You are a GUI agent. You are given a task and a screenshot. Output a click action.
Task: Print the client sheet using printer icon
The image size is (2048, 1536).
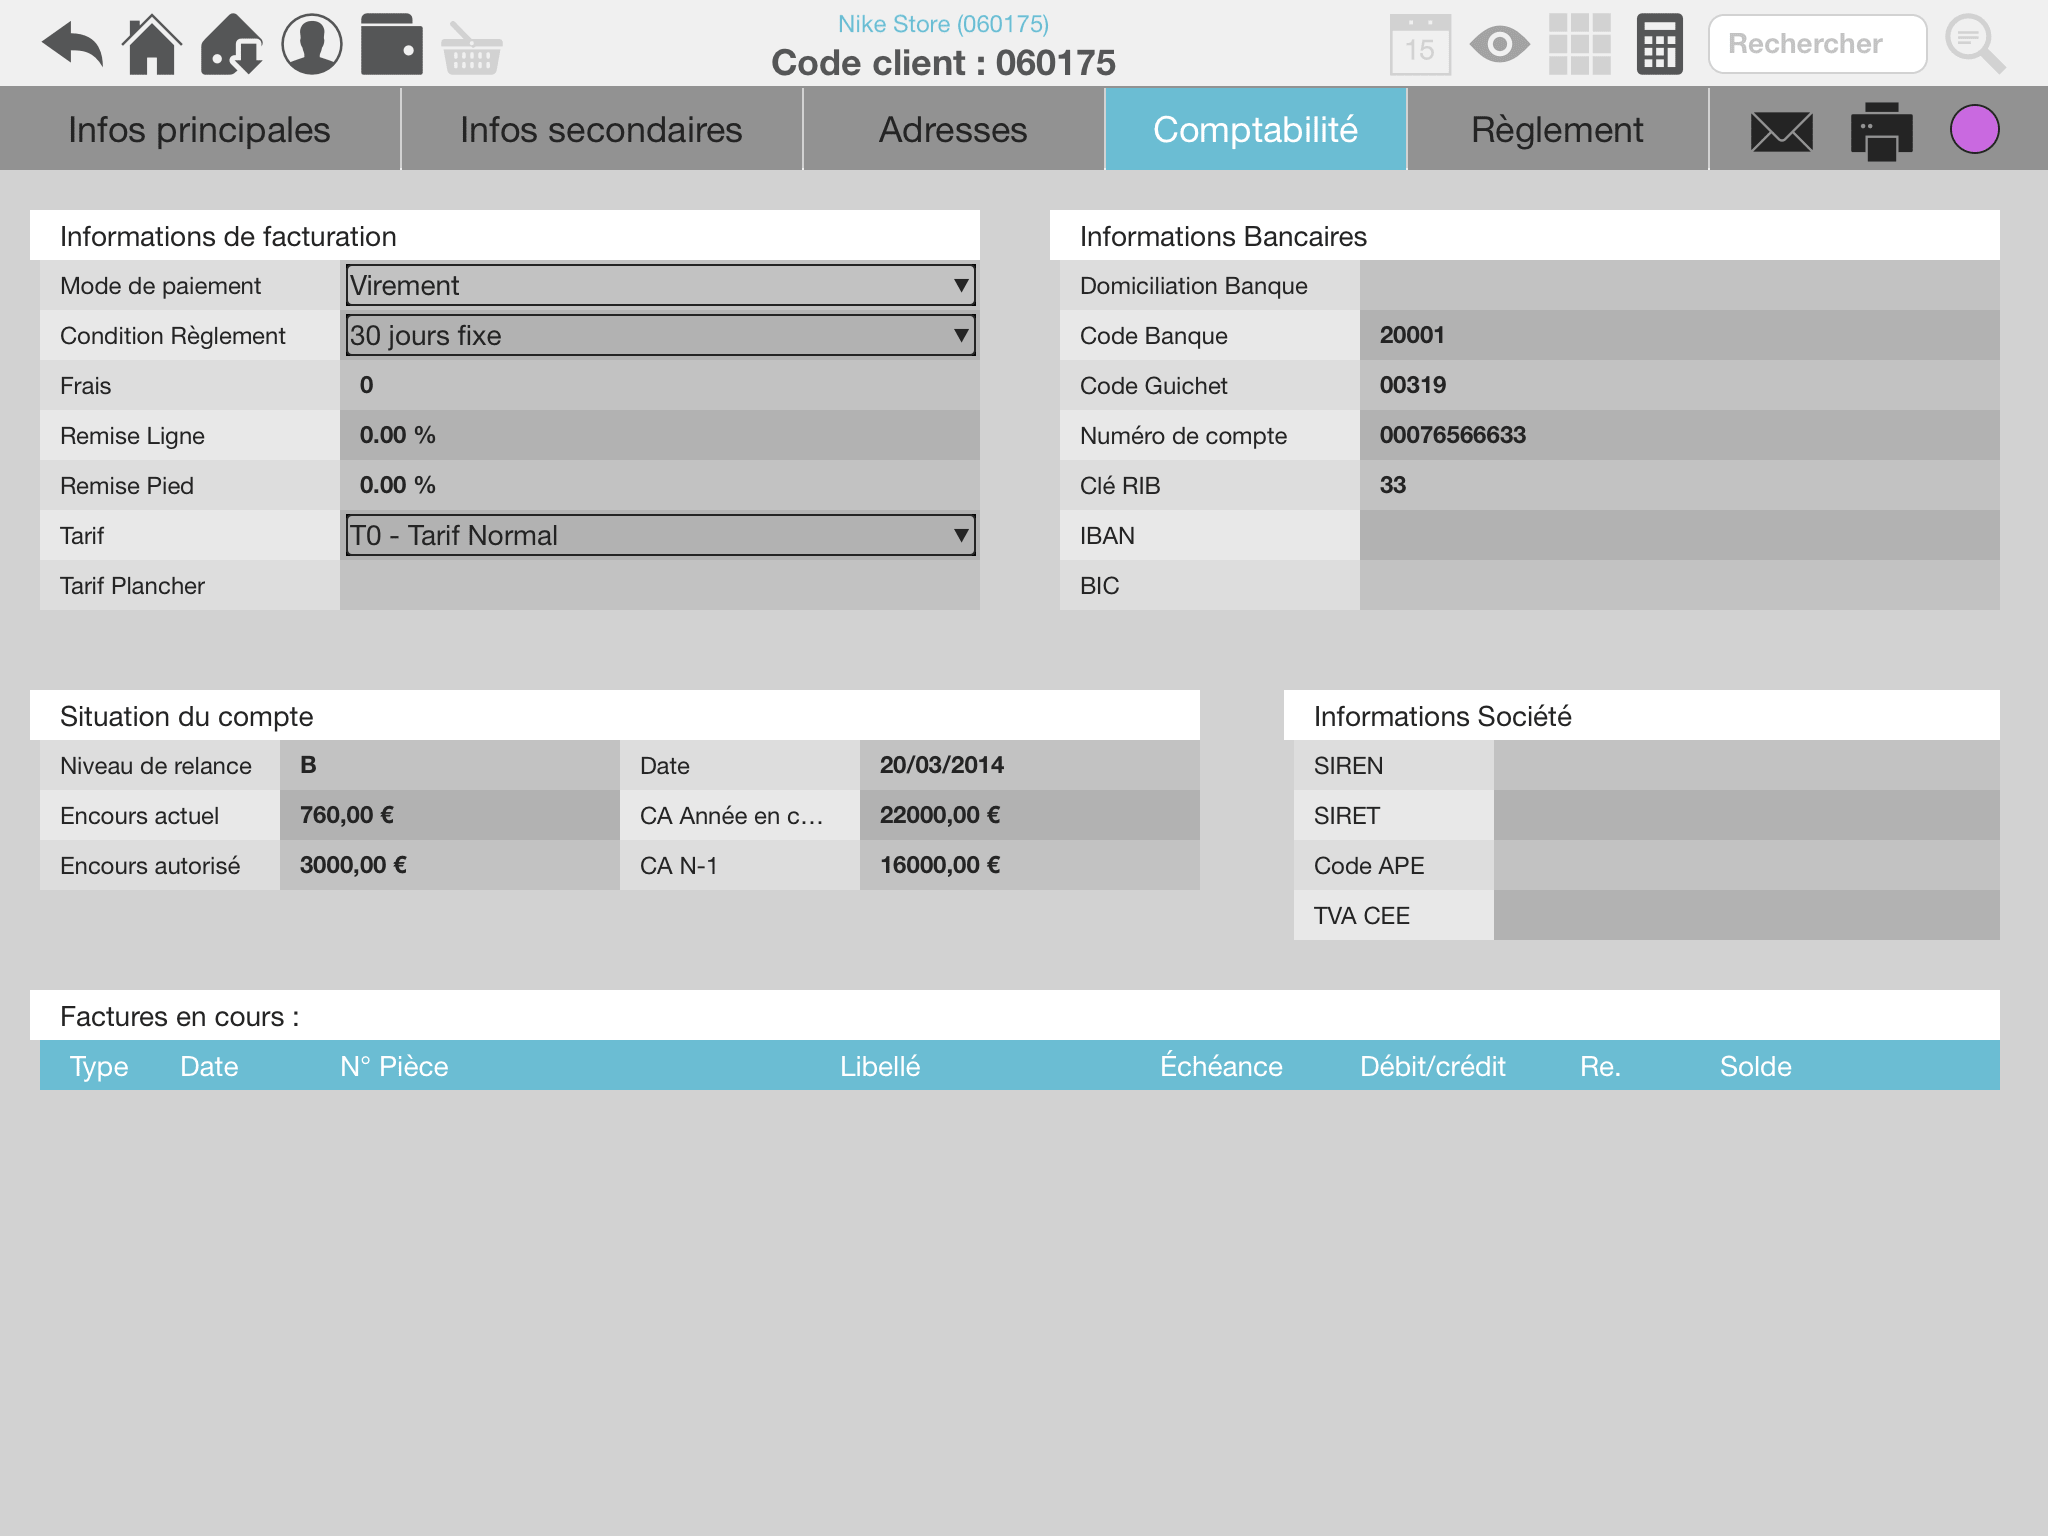tap(1881, 129)
